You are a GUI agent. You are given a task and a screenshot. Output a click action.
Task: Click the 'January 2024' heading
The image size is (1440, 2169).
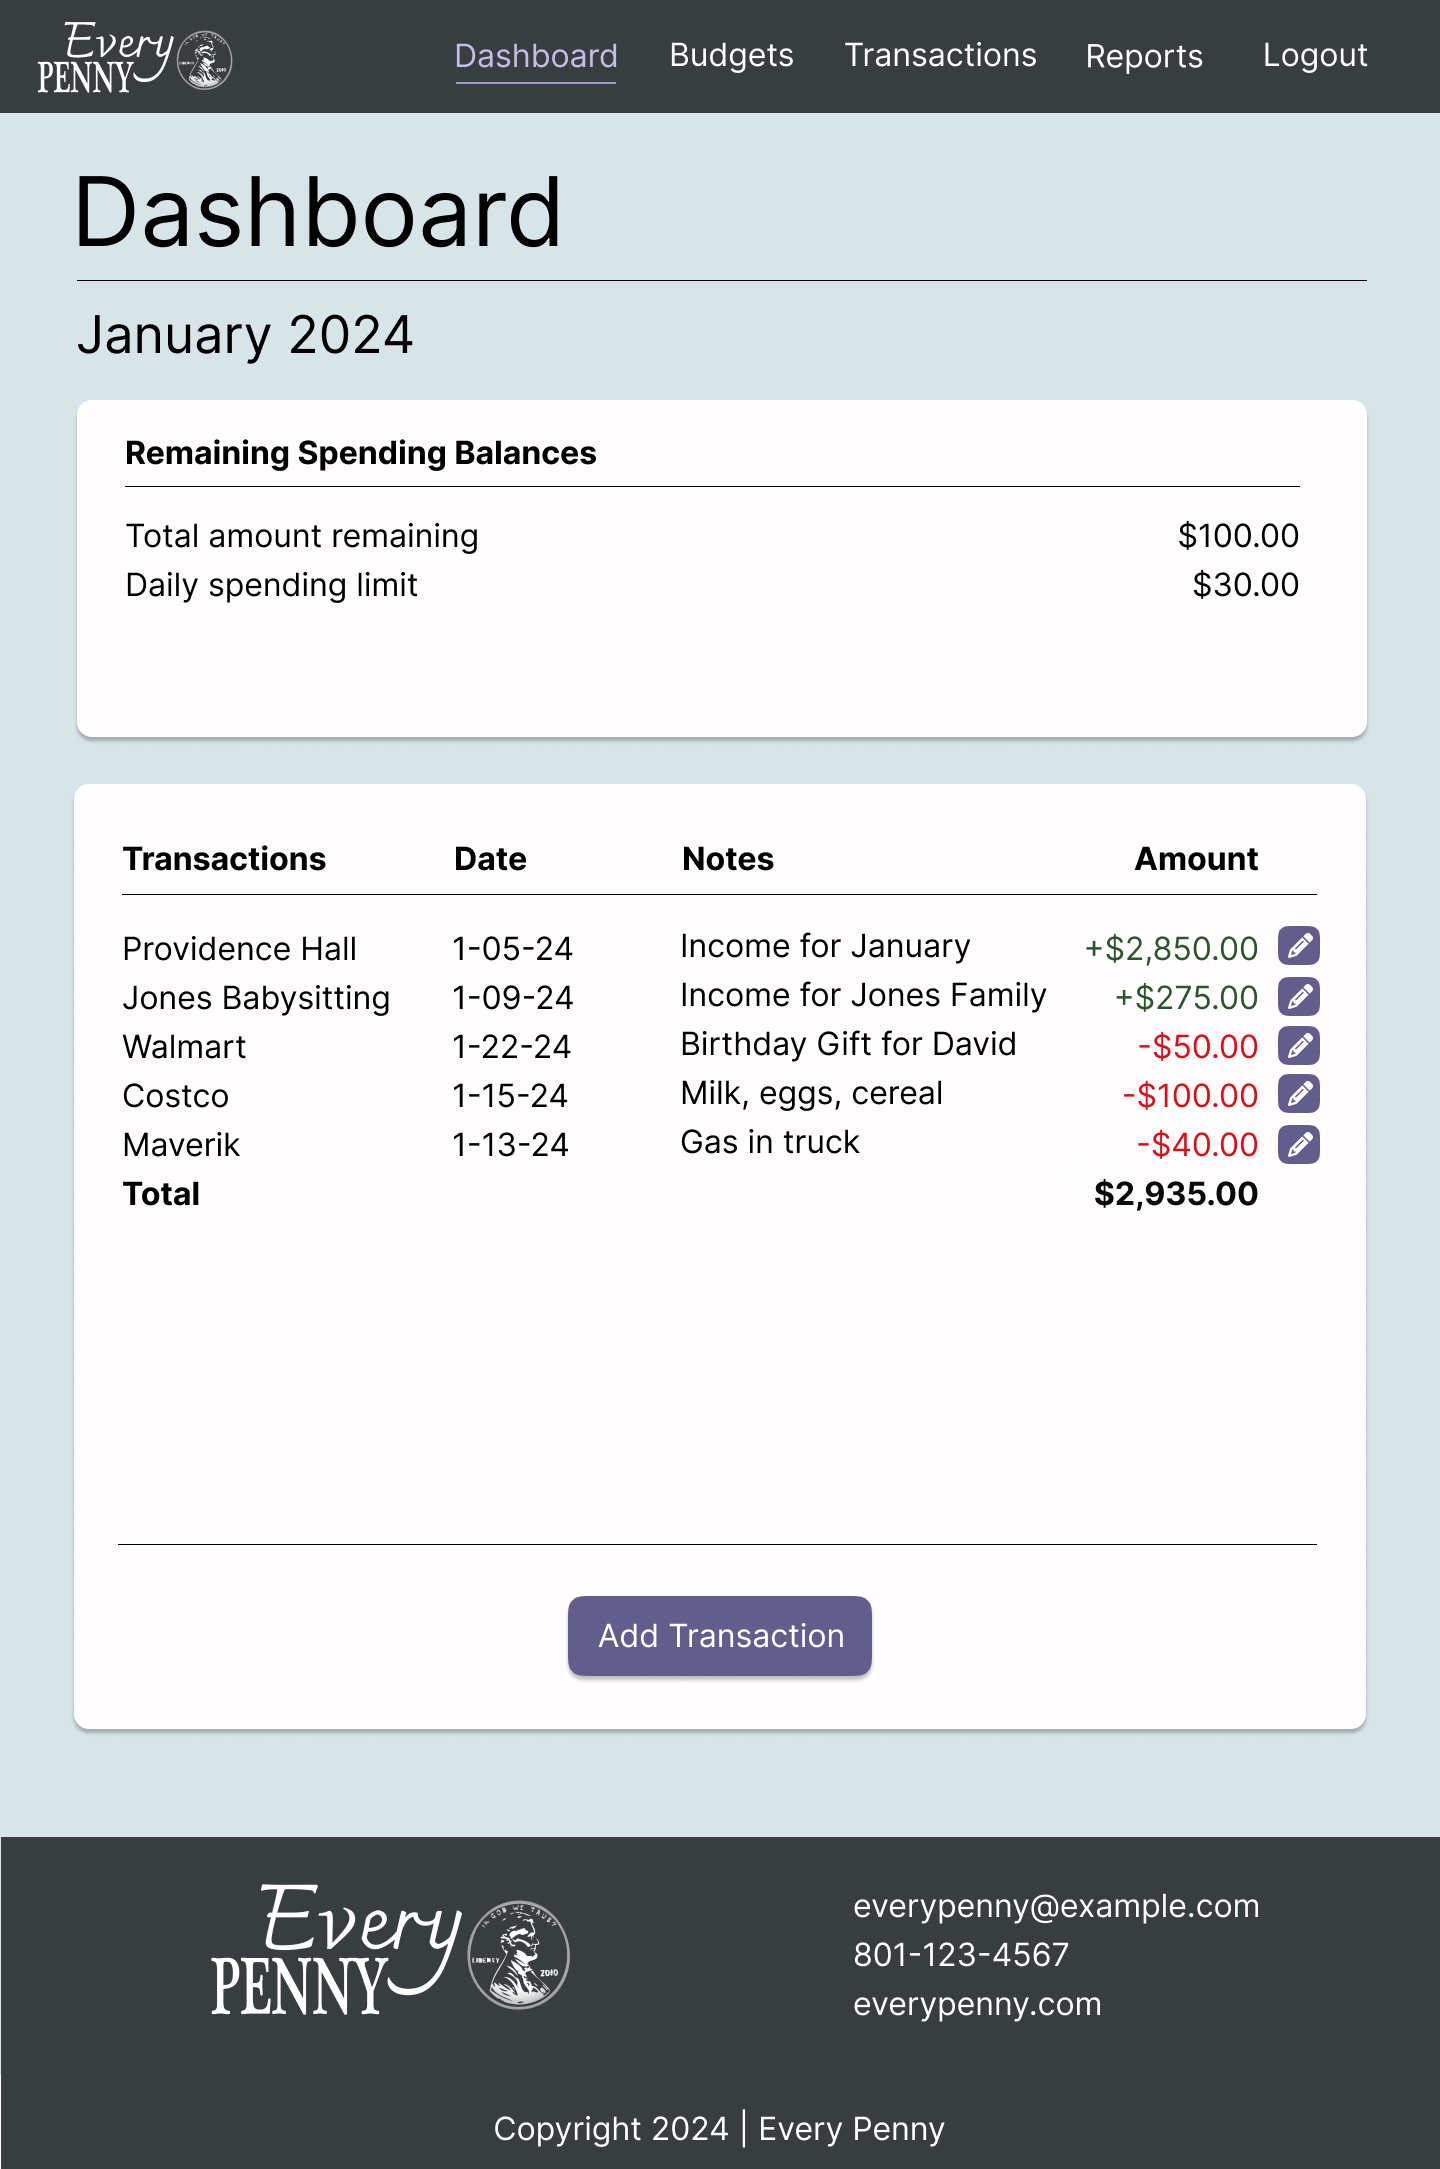tap(245, 335)
